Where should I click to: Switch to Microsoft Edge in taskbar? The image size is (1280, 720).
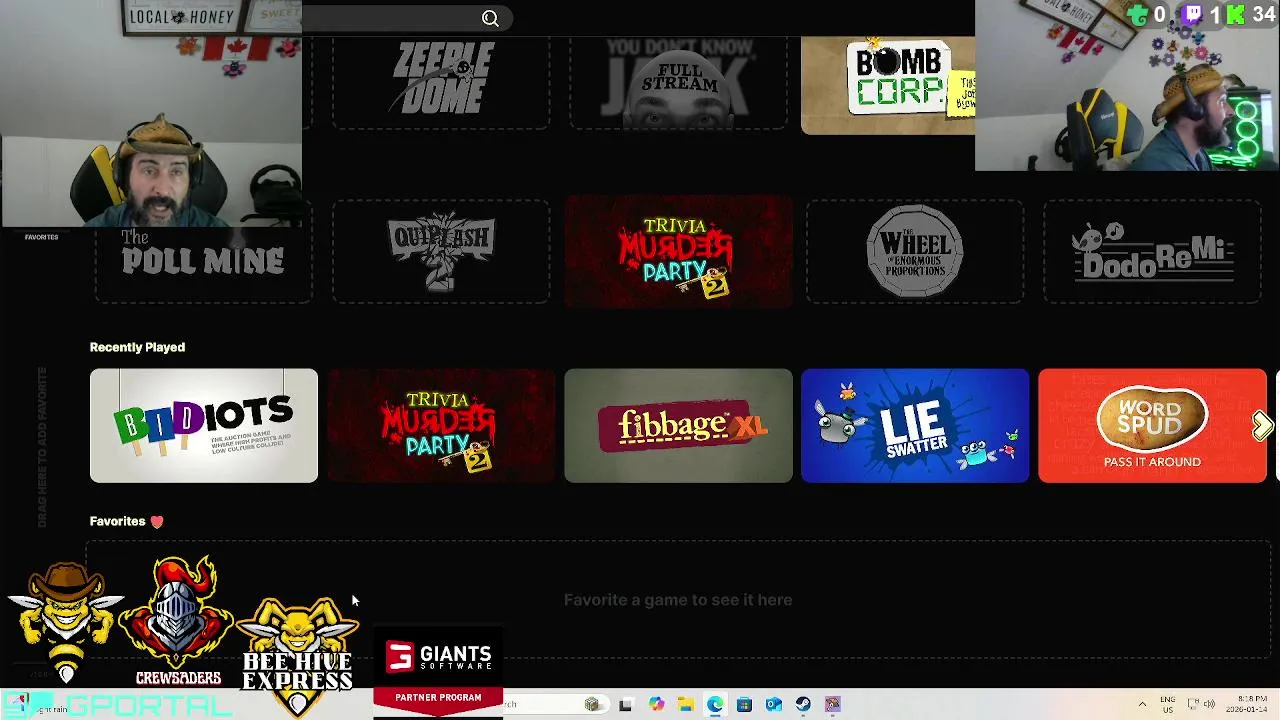(715, 705)
